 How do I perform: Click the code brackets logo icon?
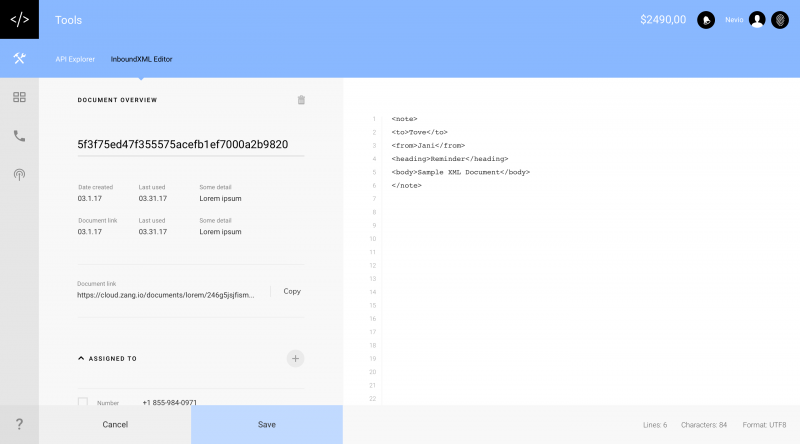point(19,19)
